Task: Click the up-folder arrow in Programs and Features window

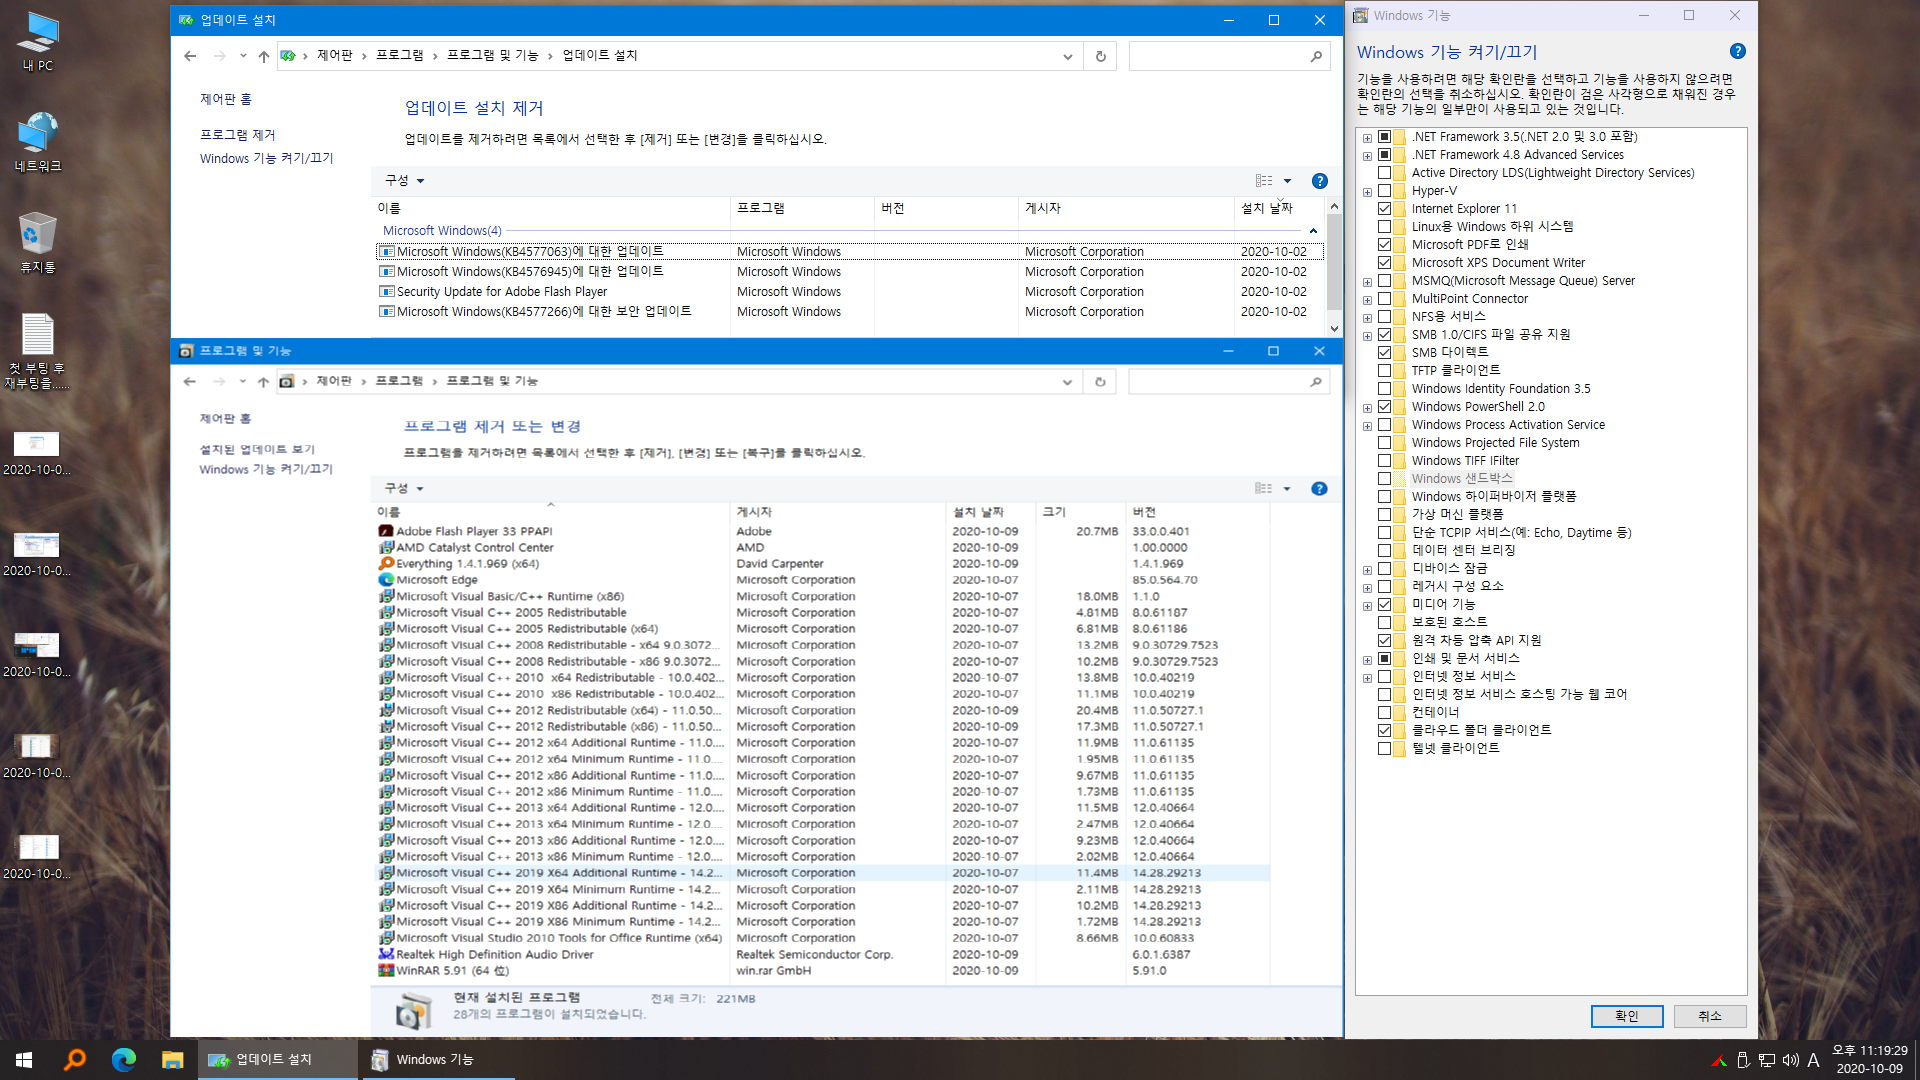Action: (x=263, y=382)
